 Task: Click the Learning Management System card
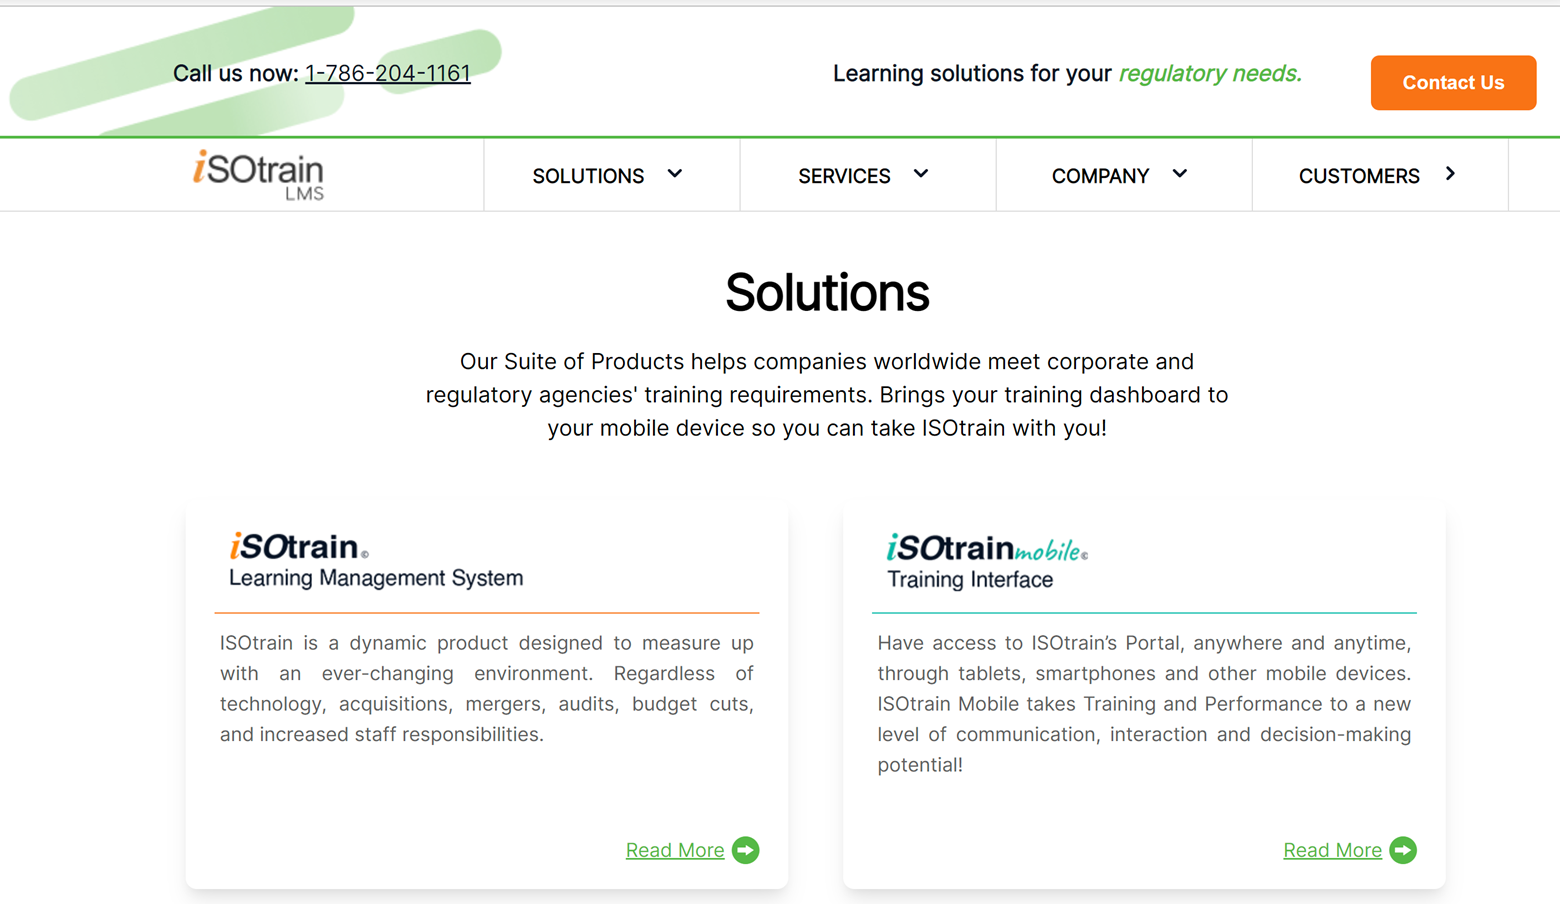(486, 693)
